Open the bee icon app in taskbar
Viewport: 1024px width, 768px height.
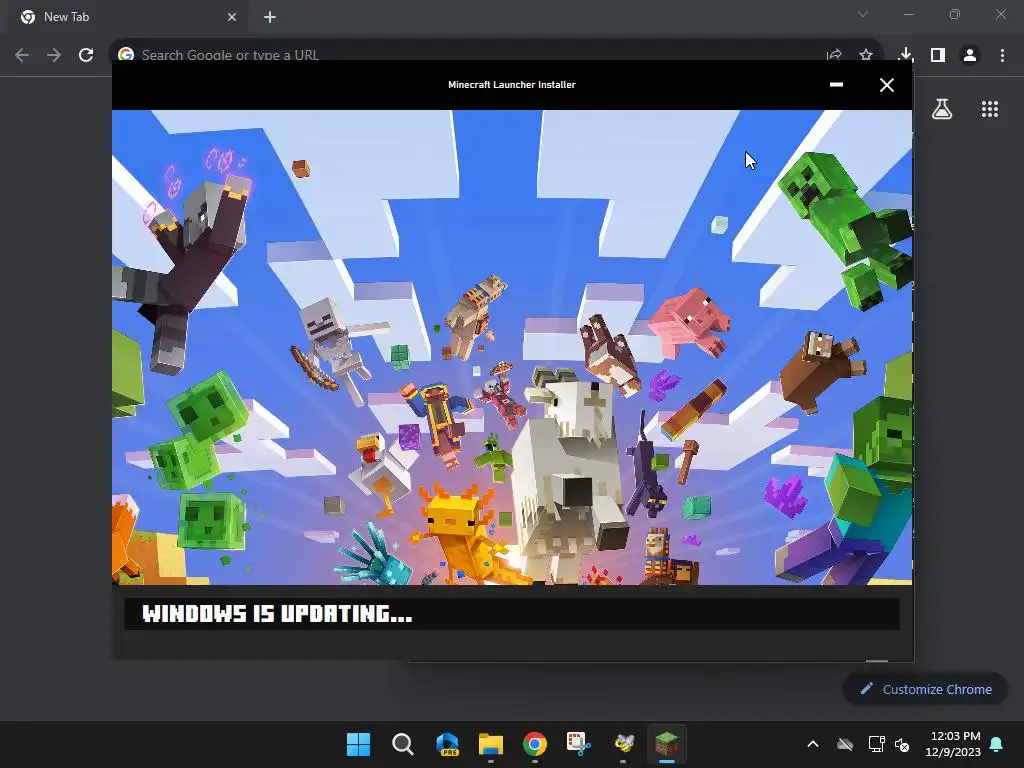pyautogui.click(x=624, y=744)
